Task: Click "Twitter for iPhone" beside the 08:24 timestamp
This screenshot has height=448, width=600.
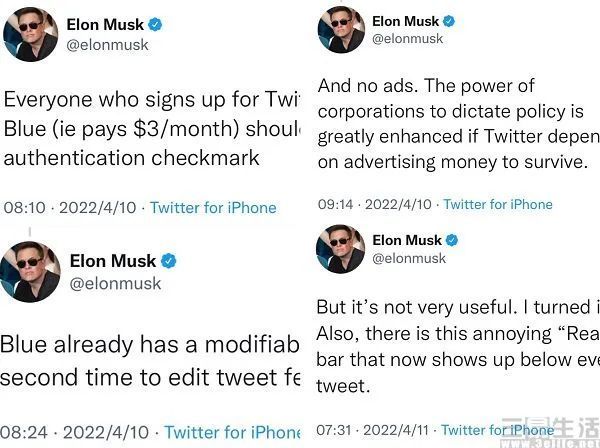Action: pos(232,432)
